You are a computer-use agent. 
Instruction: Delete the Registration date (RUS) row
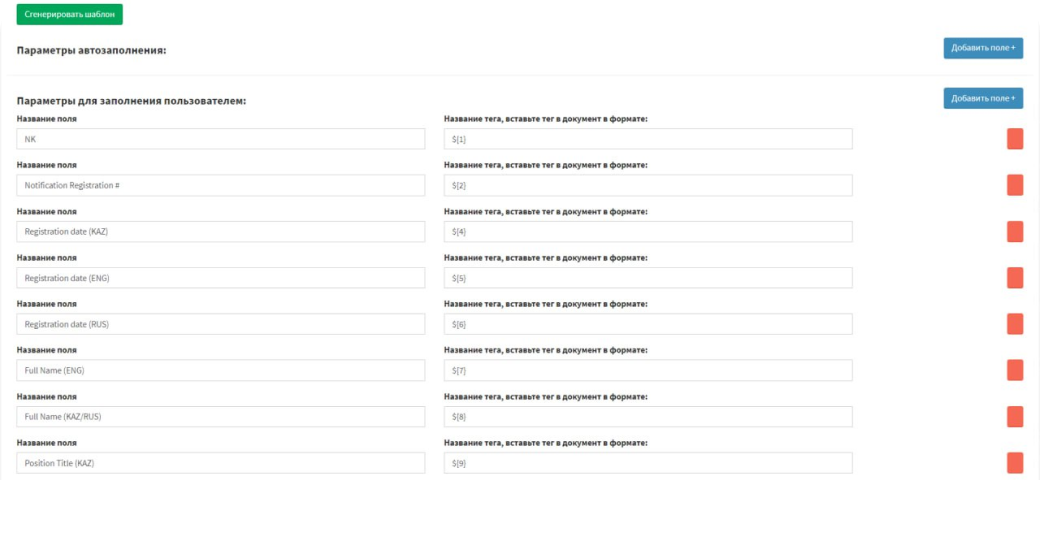tap(1014, 324)
